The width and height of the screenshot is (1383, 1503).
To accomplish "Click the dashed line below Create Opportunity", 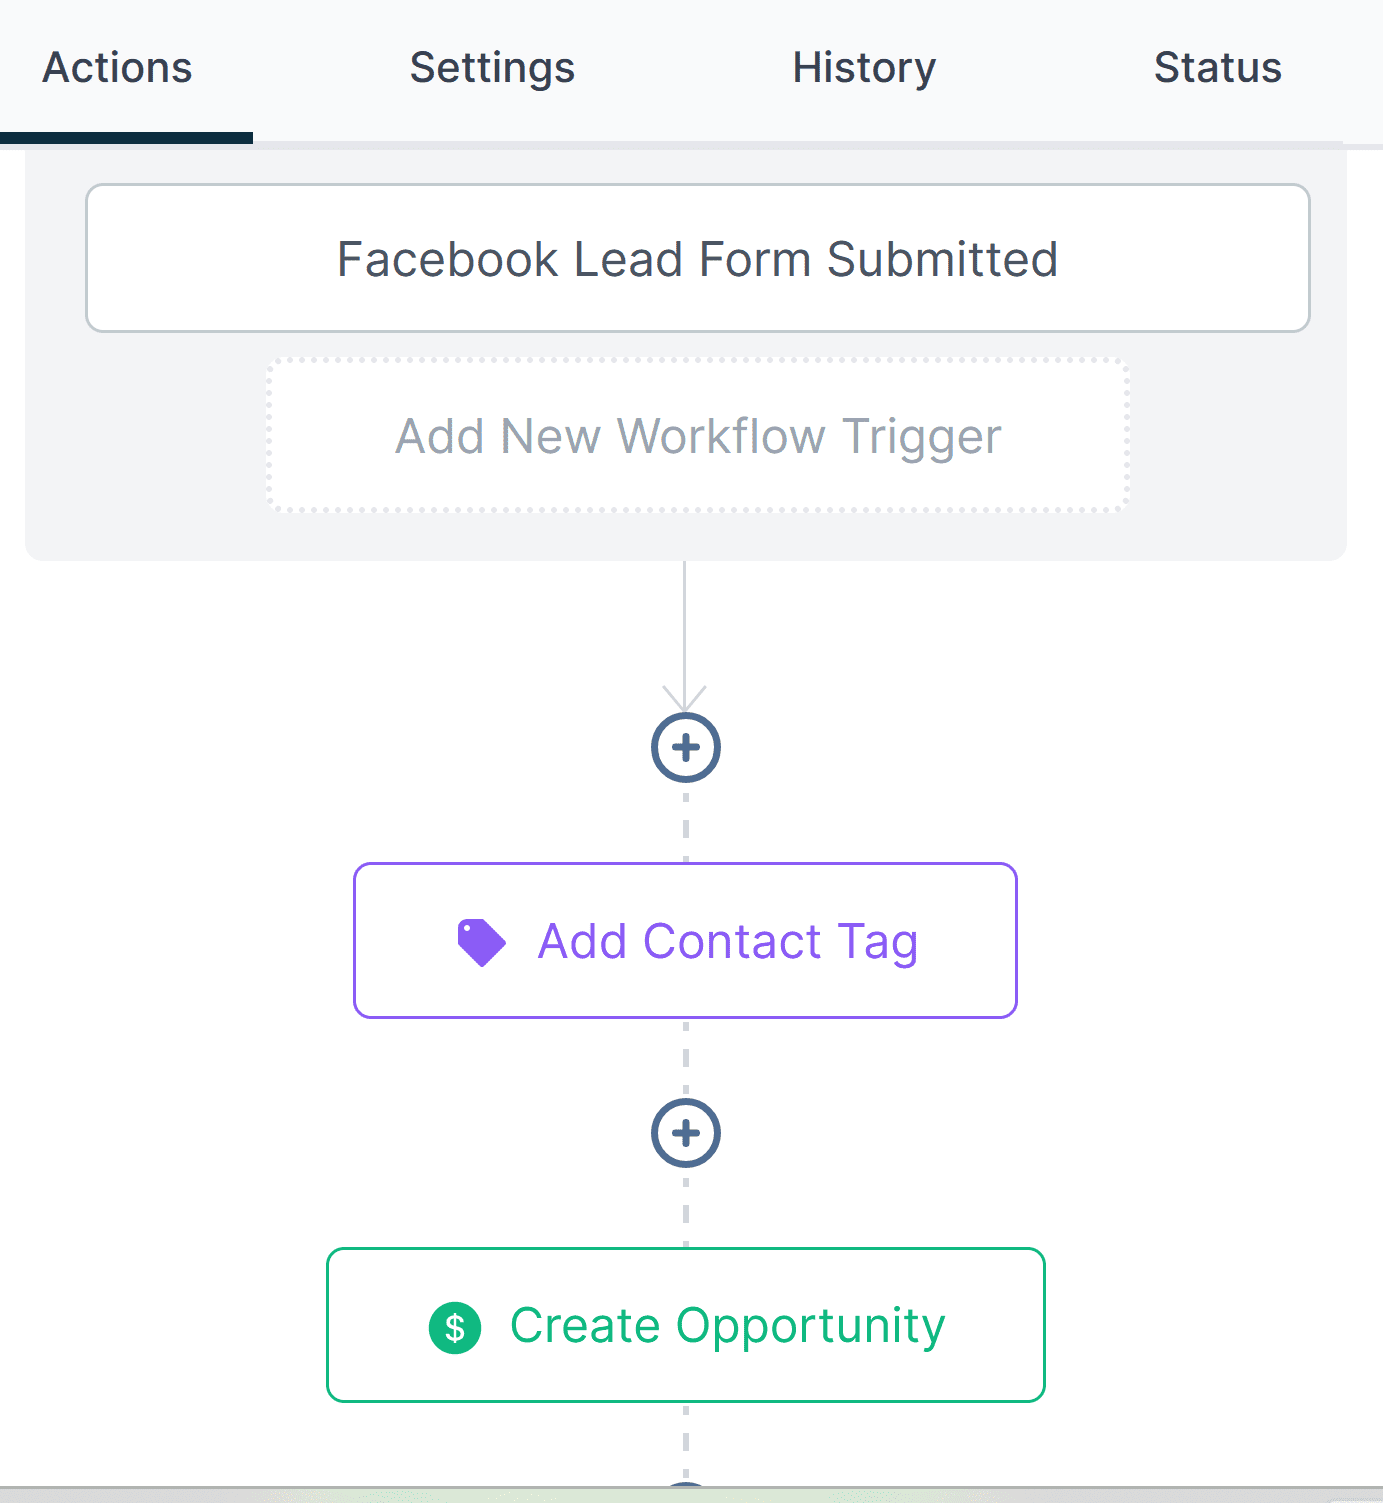I will pyautogui.click(x=686, y=1441).
